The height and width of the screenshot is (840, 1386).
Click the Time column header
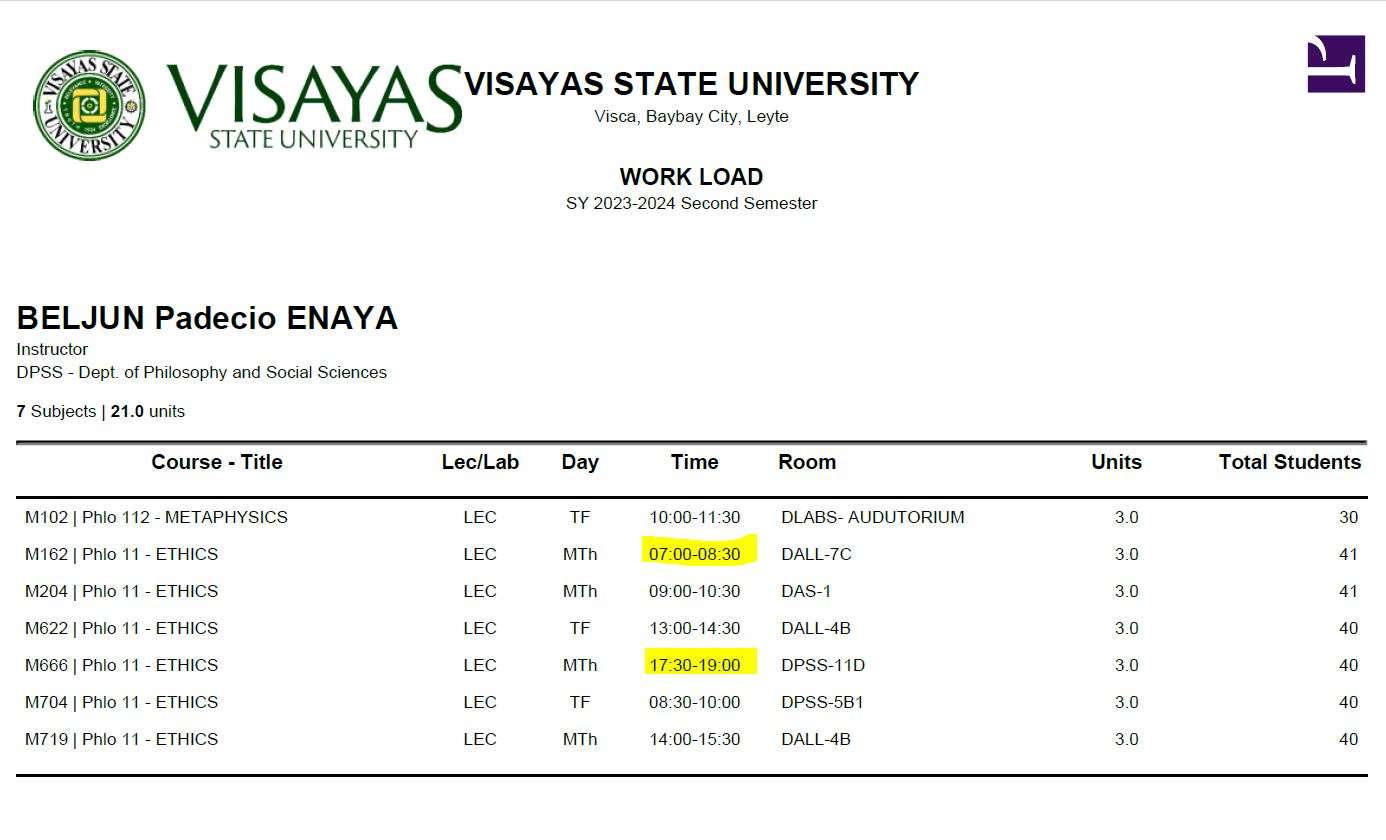click(x=694, y=462)
